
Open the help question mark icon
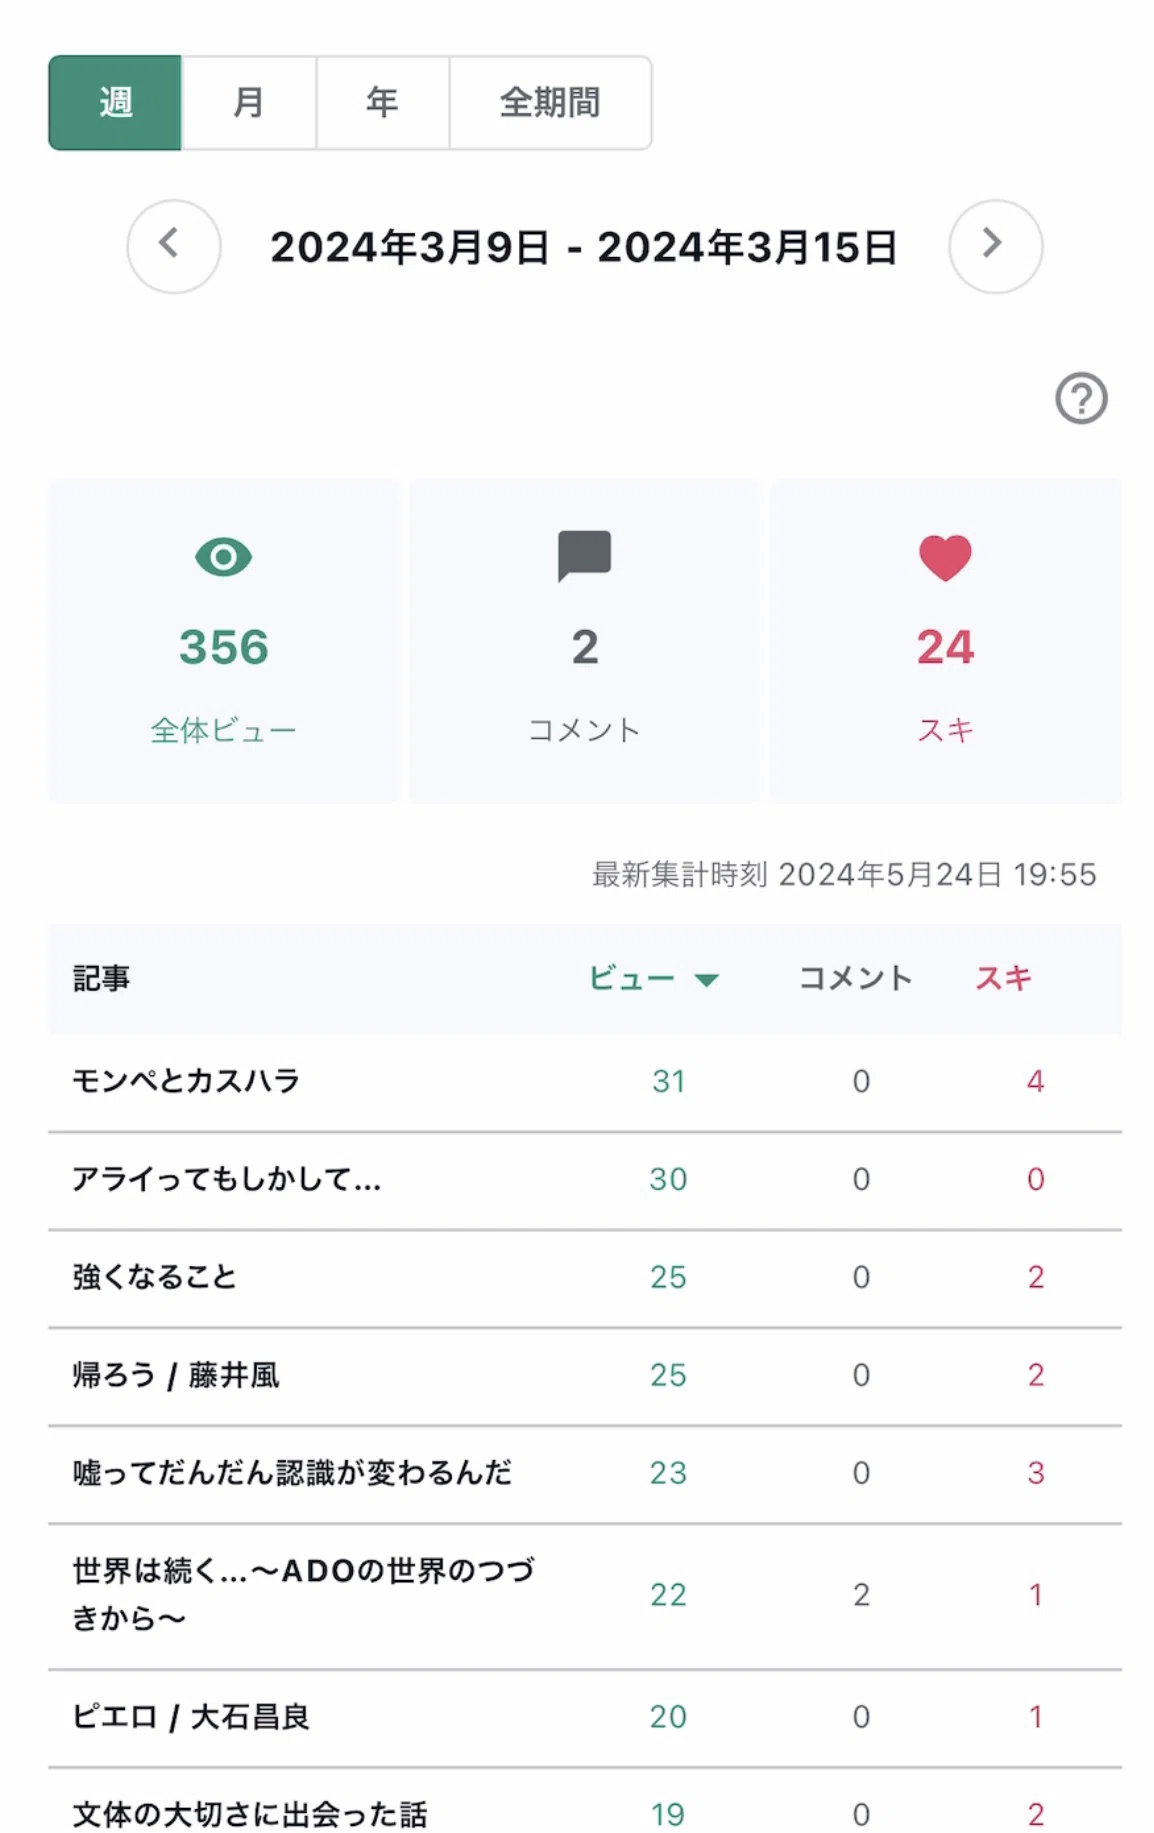pos(1081,399)
